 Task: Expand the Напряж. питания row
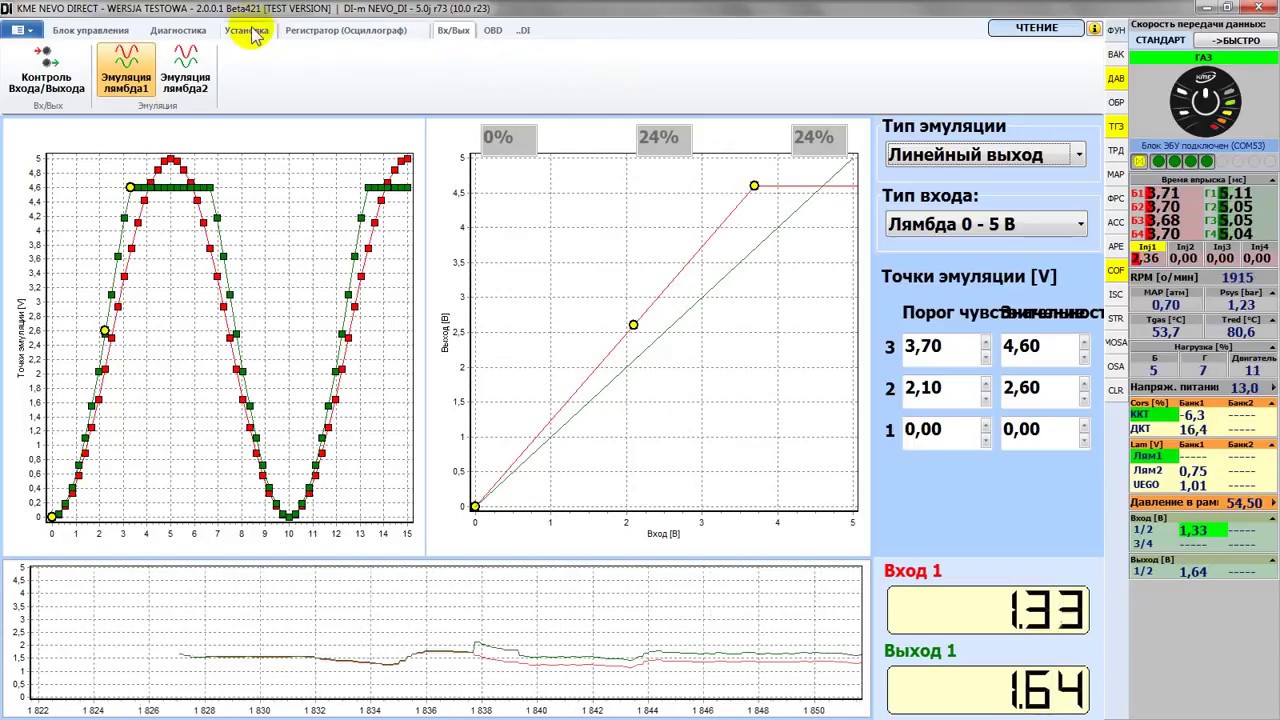[x=1273, y=387]
